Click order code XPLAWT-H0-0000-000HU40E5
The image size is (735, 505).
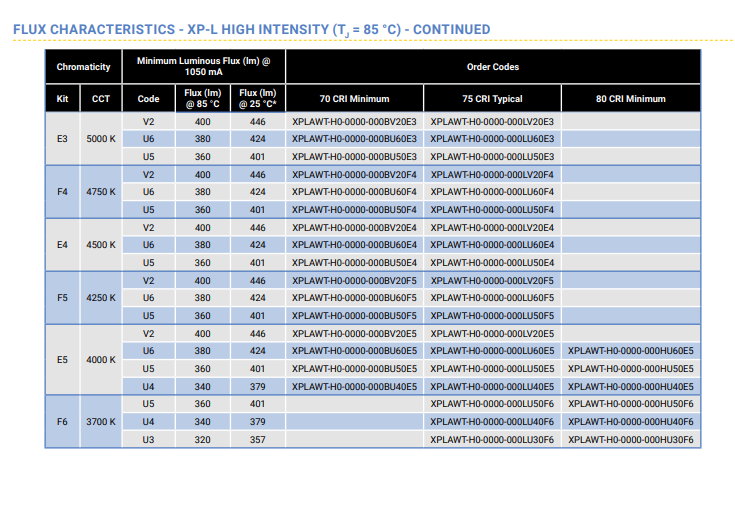pyautogui.click(x=631, y=387)
